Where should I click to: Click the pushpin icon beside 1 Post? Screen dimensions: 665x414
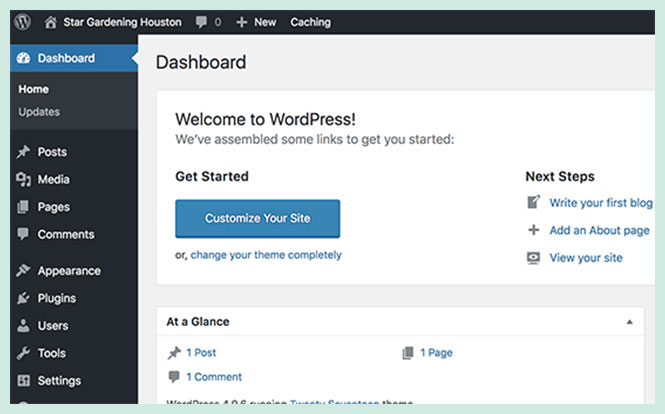(x=174, y=352)
